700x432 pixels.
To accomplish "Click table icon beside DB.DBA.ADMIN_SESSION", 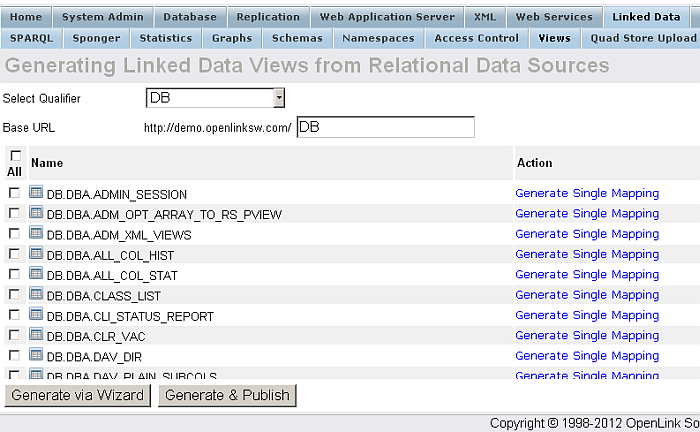I will (36, 192).
